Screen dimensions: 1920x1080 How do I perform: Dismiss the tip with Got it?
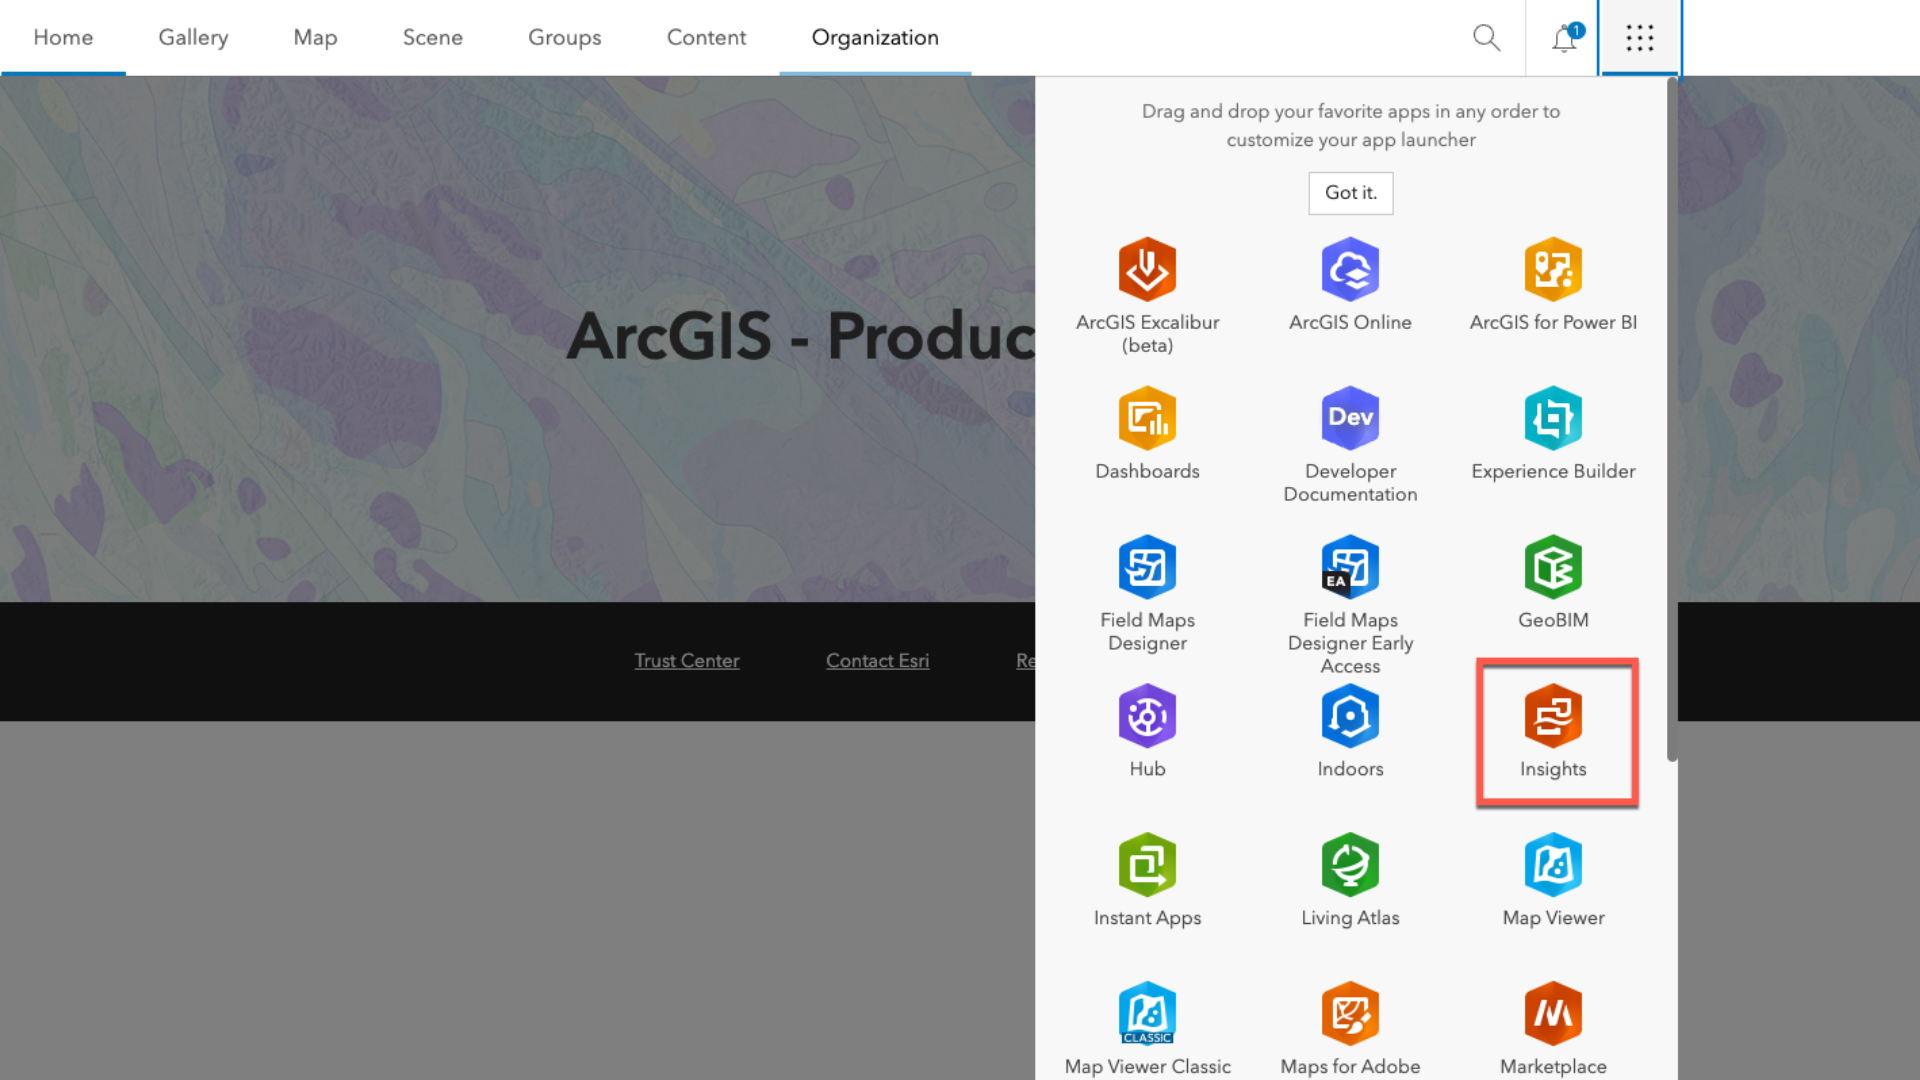pos(1350,193)
